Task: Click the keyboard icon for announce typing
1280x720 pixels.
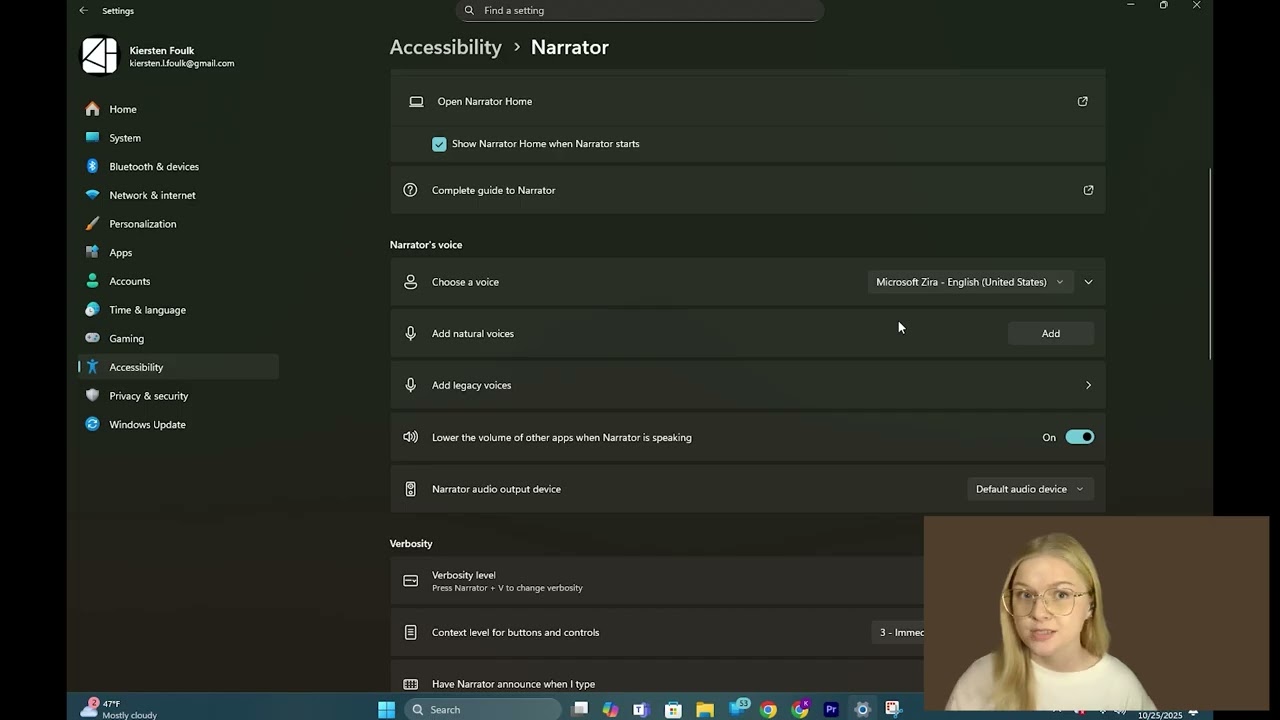Action: click(410, 684)
